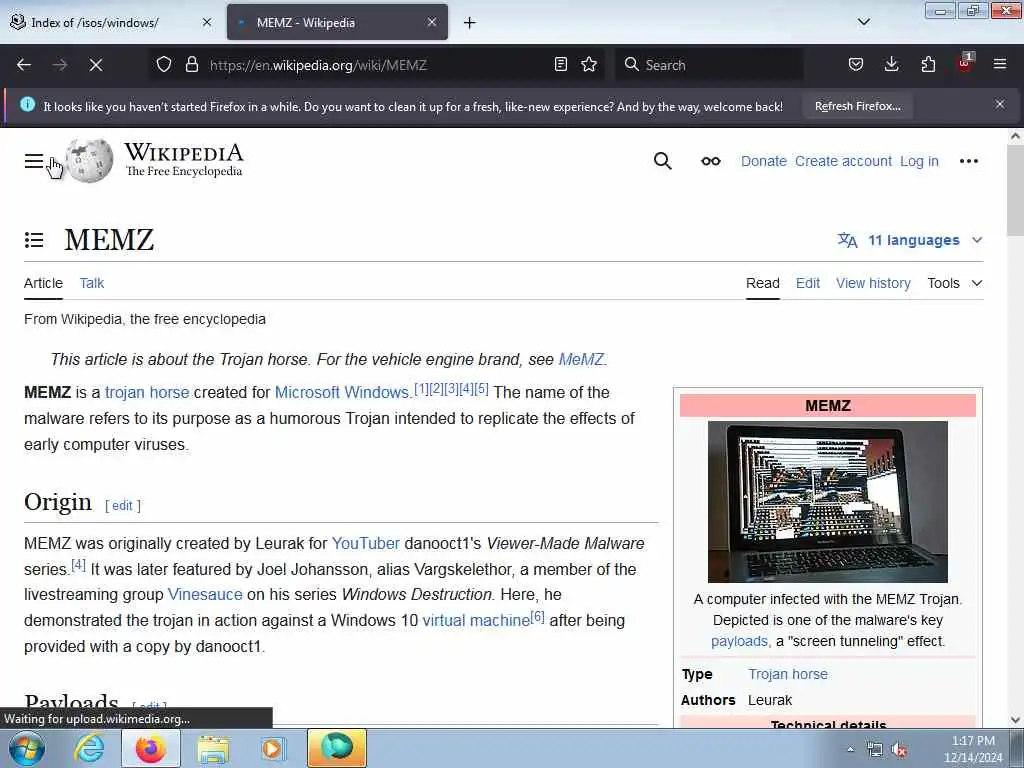
Task: Click Create account link
Action: pos(843,161)
